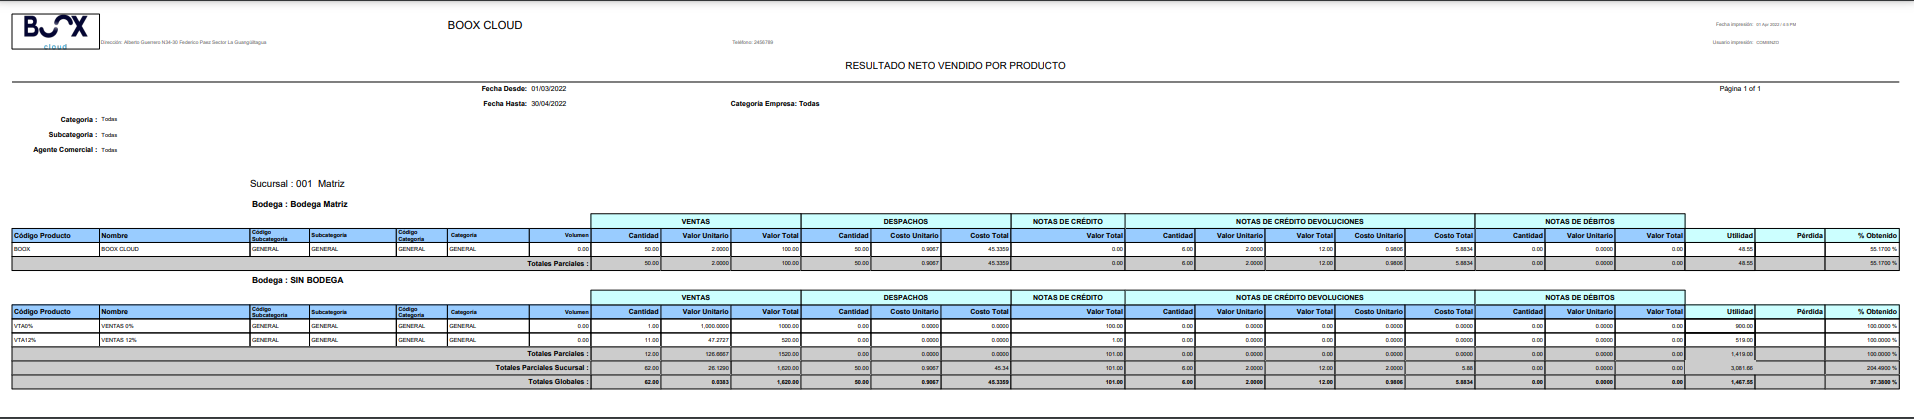Click 'Totales Parciales :' label in Bodega Matriz table
Screen dimensions: 1914x419
point(558,264)
